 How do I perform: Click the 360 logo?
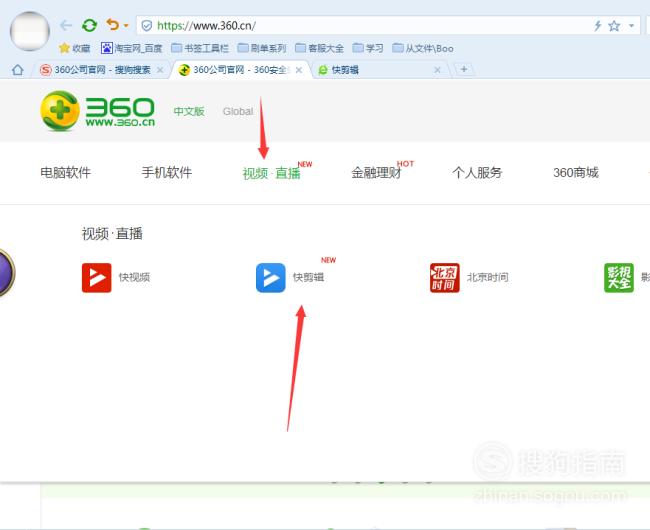97,111
